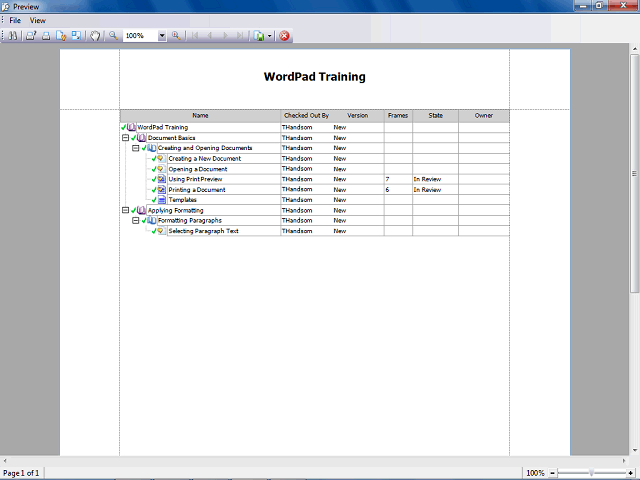Click the export document icon
The width and height of the screenshot is (640, 480).
click(259, 36)
